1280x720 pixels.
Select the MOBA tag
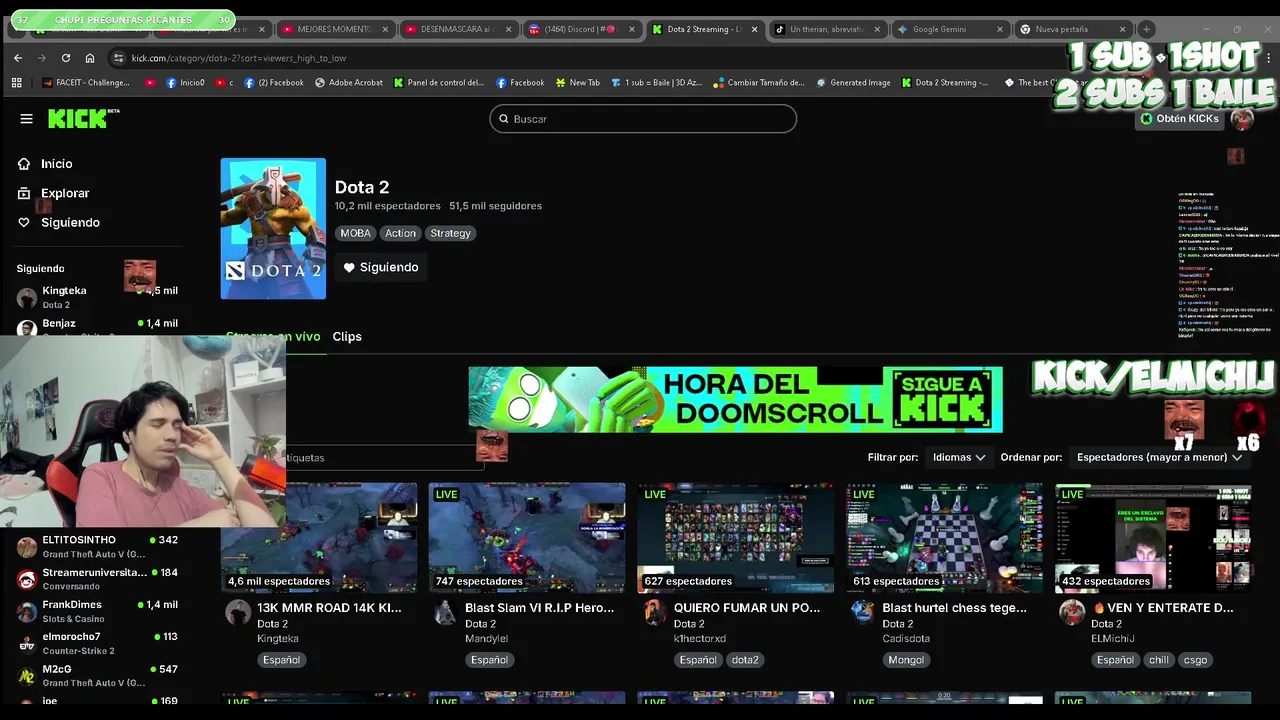[x=355, y=233]
